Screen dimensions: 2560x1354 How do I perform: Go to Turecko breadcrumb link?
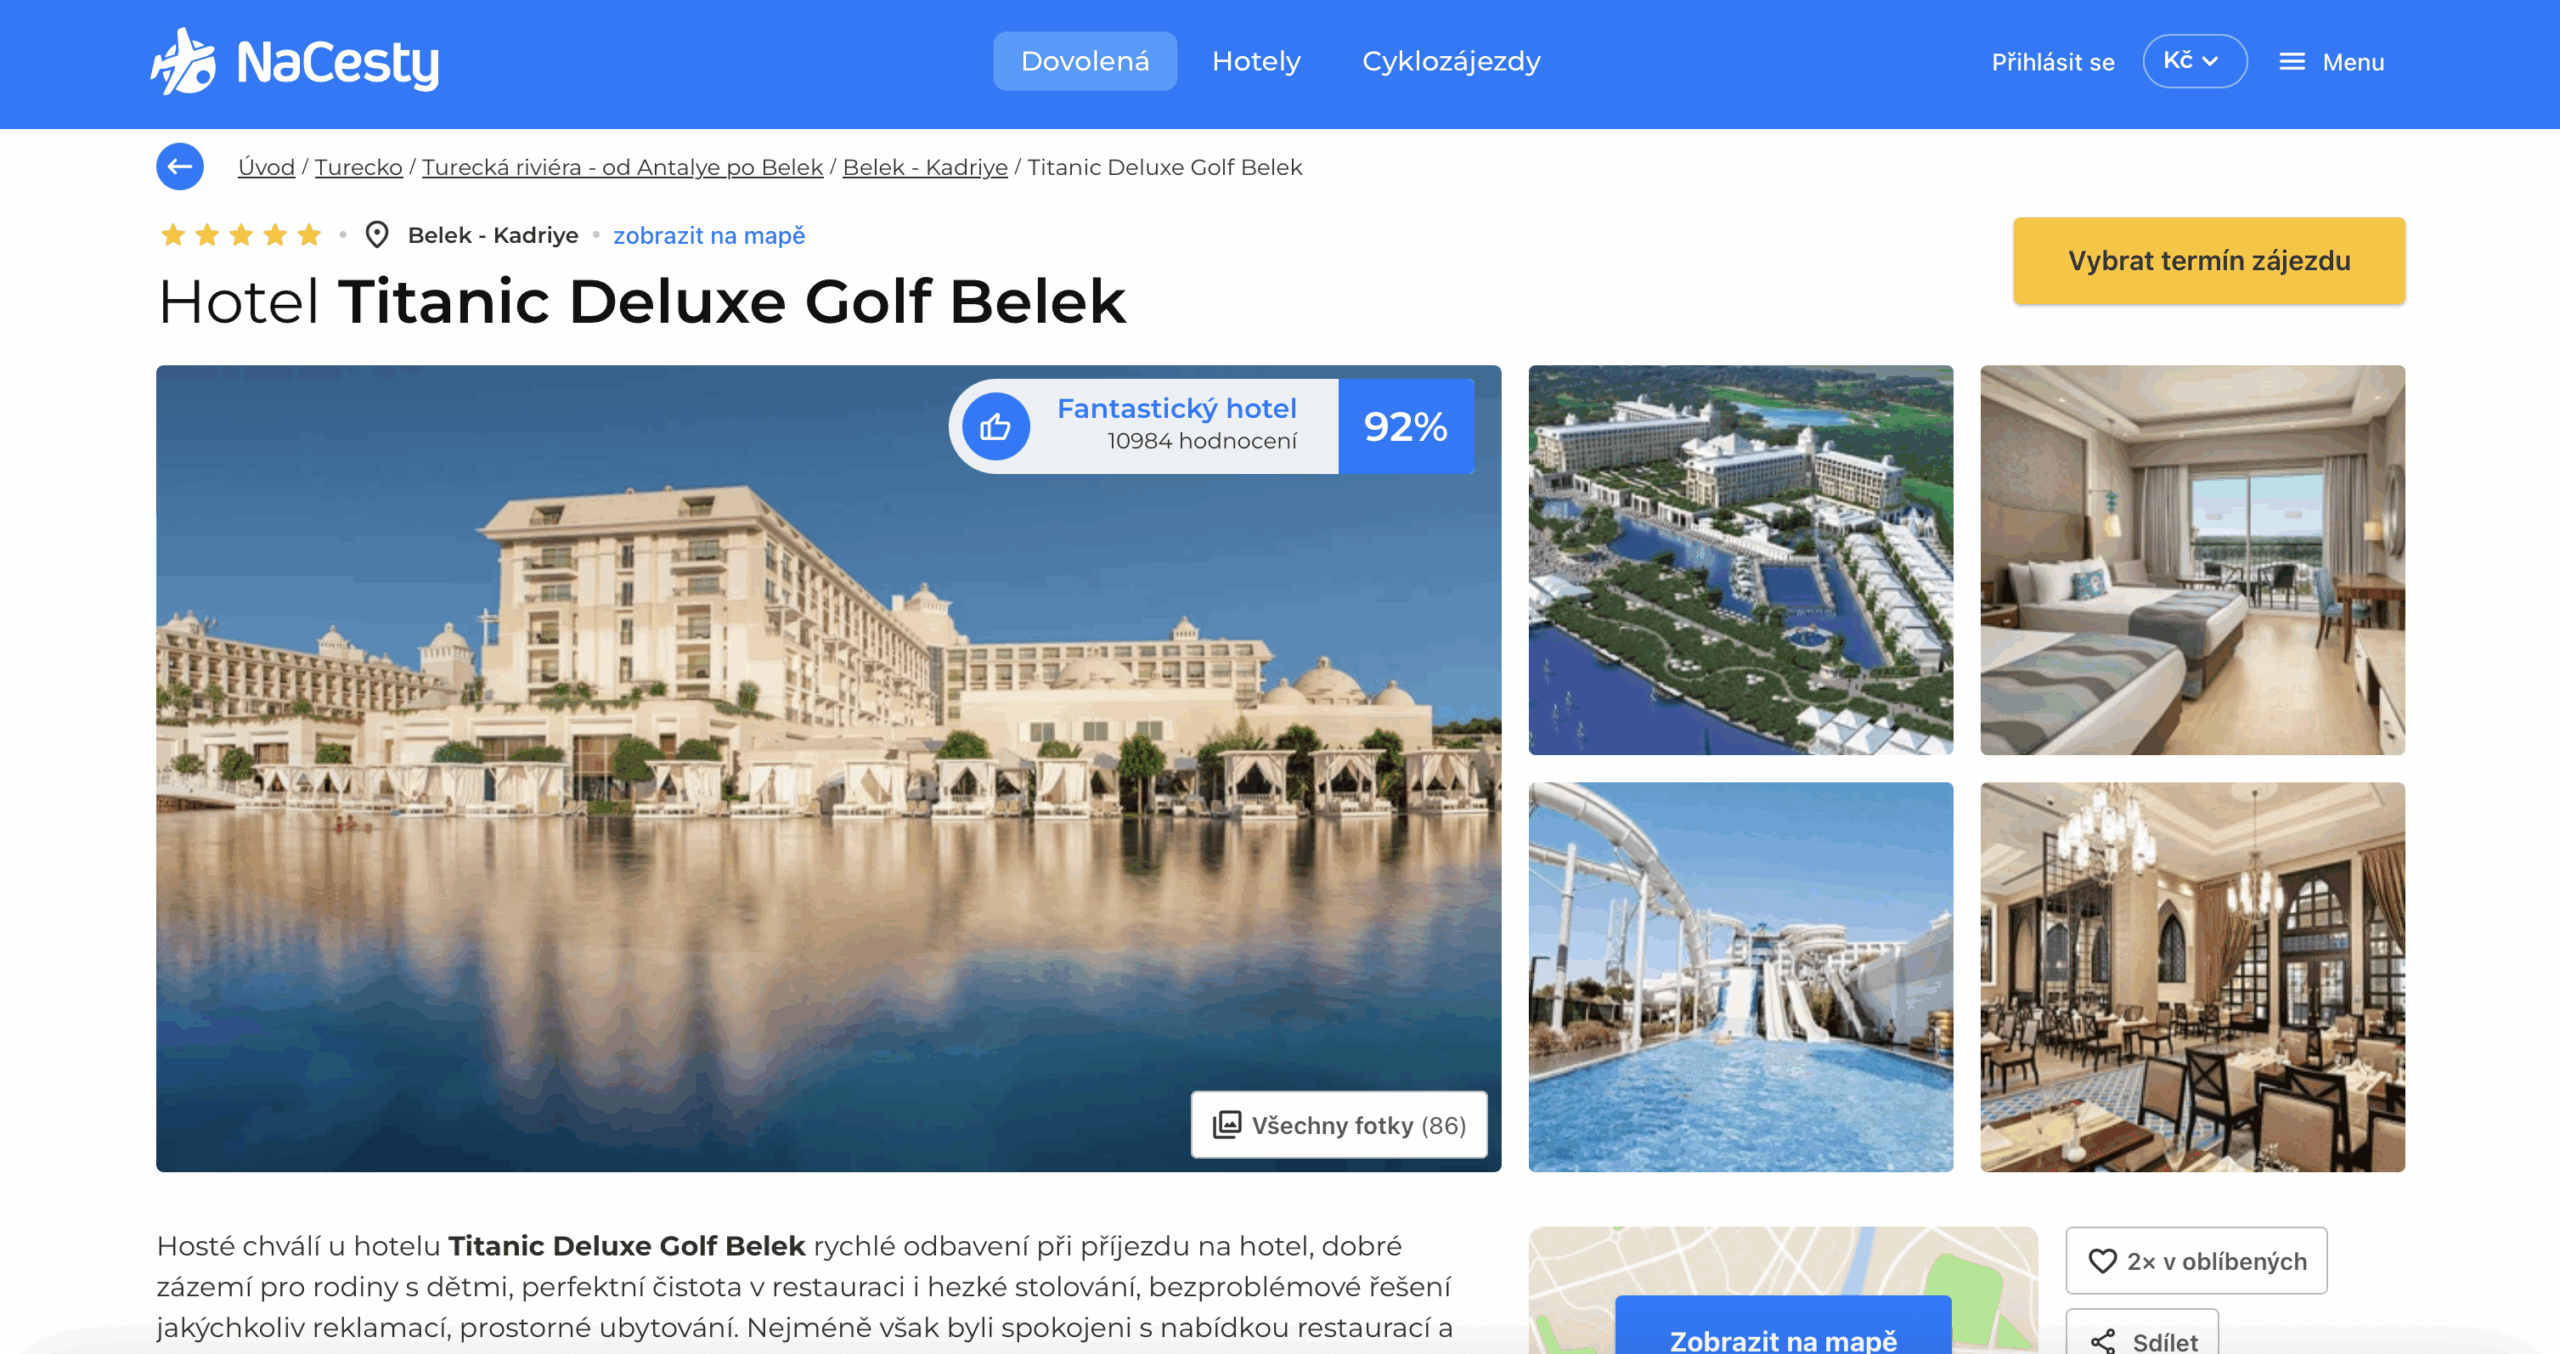[358, 167]
